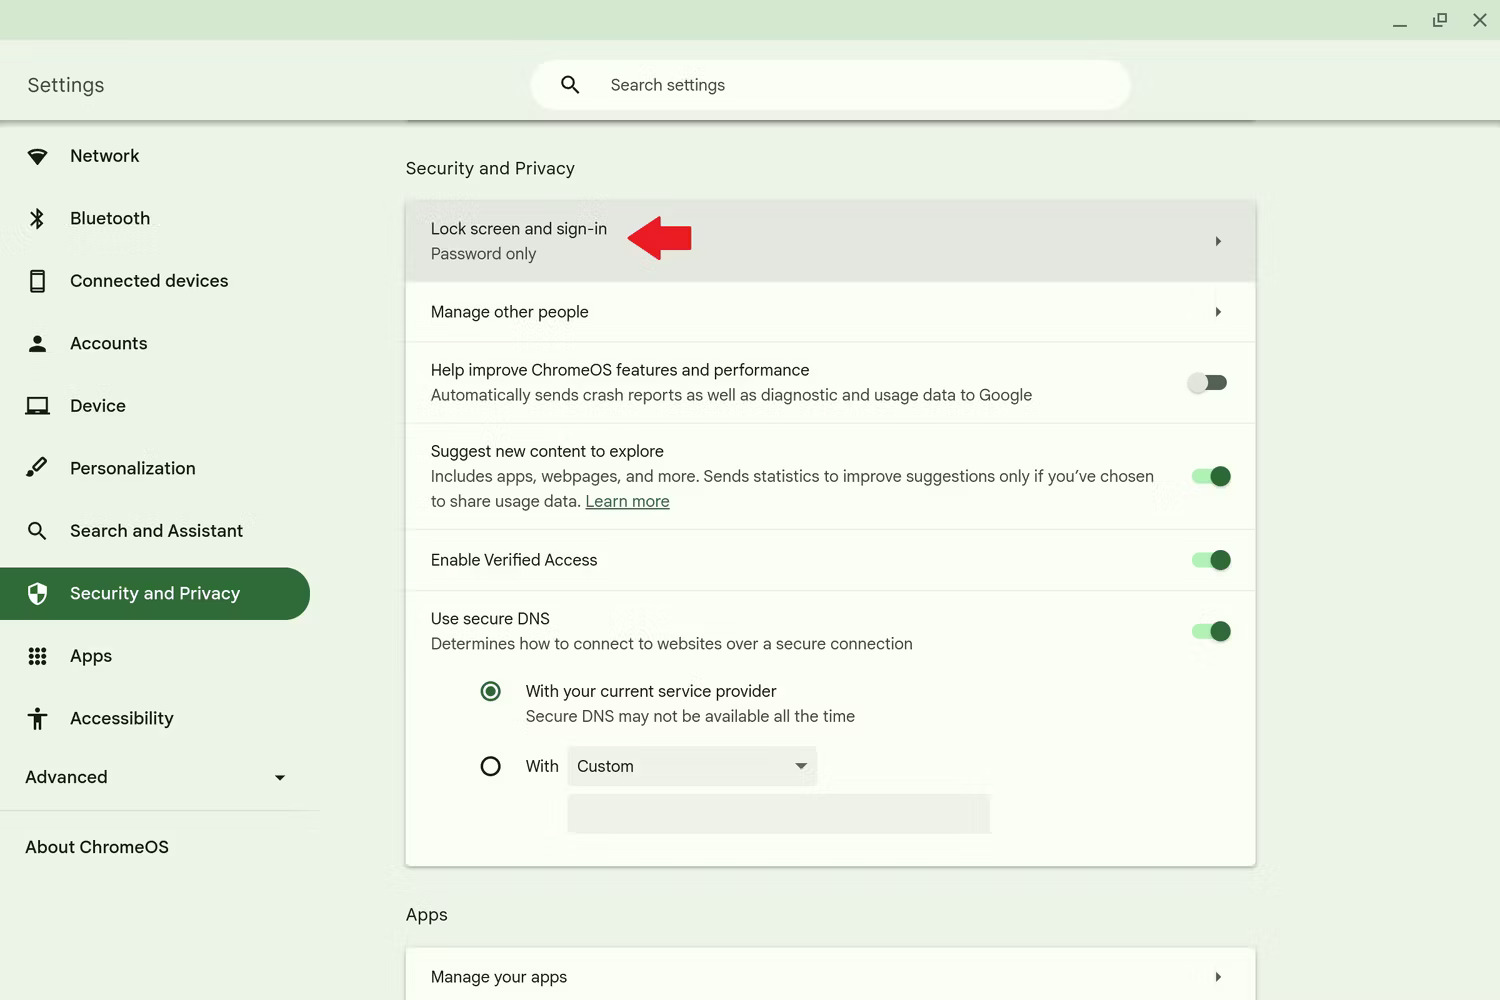The width and height of the screenshot is (1500, 1000).
Task: Select the Device laptop icon
Action: tap(37, 406)
